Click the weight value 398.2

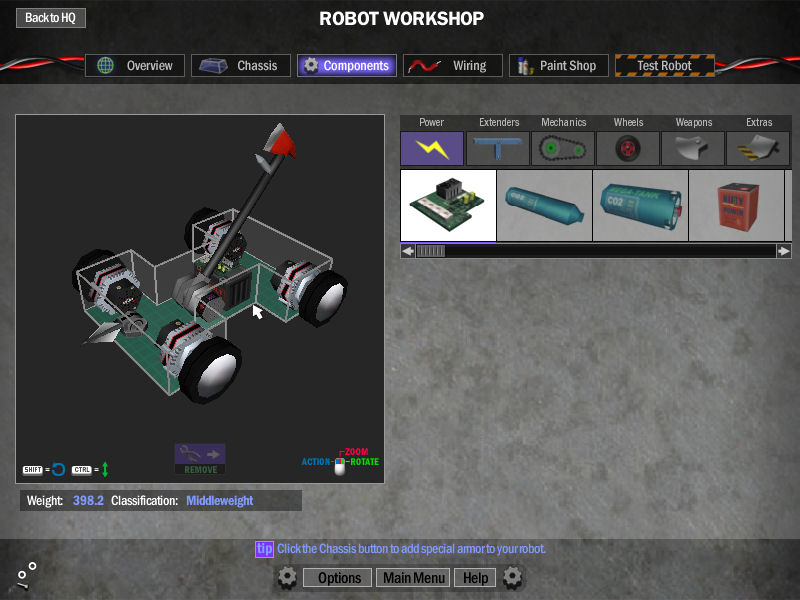(88, 501)
